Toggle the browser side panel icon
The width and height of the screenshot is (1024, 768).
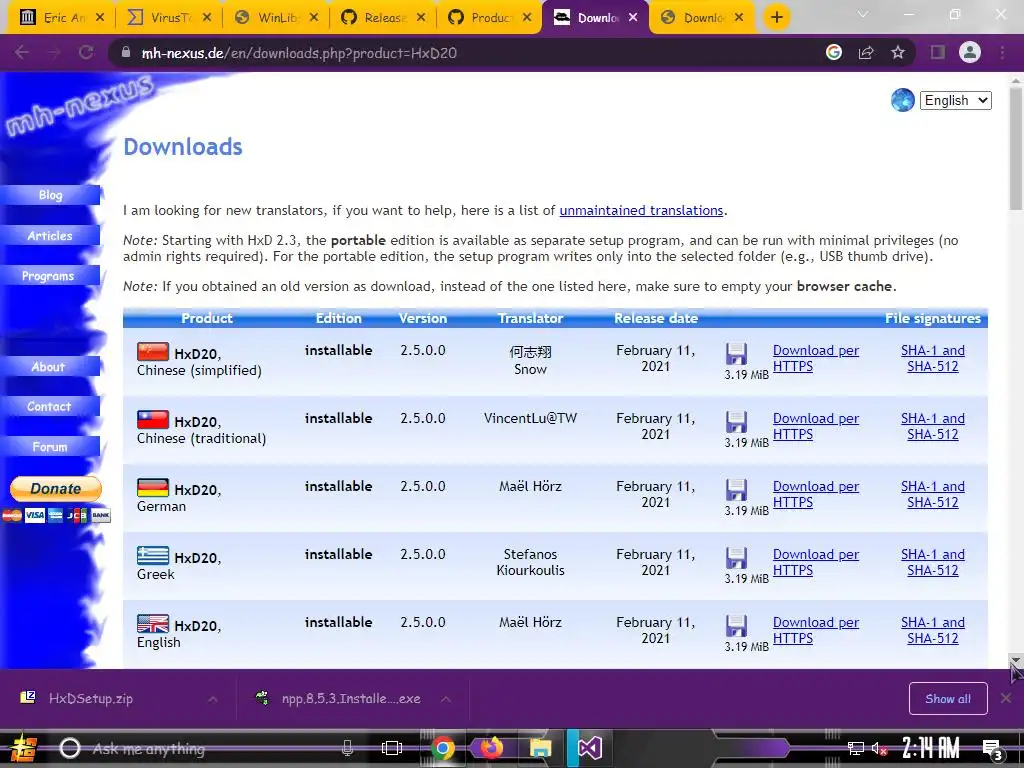pyautogui.click(x=938, y=52)
